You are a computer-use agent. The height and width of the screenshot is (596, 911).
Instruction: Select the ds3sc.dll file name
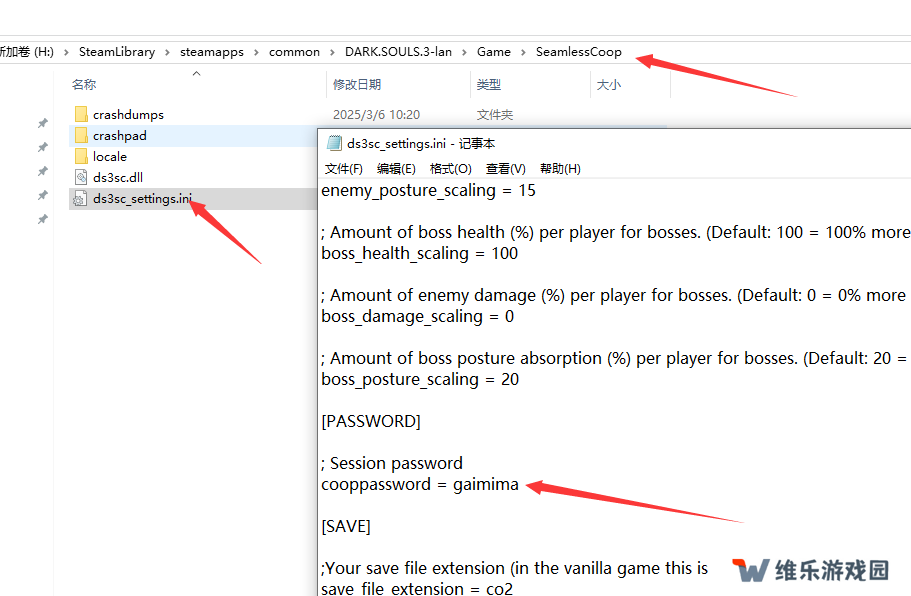pyautogui.click(x=118, y=177)
